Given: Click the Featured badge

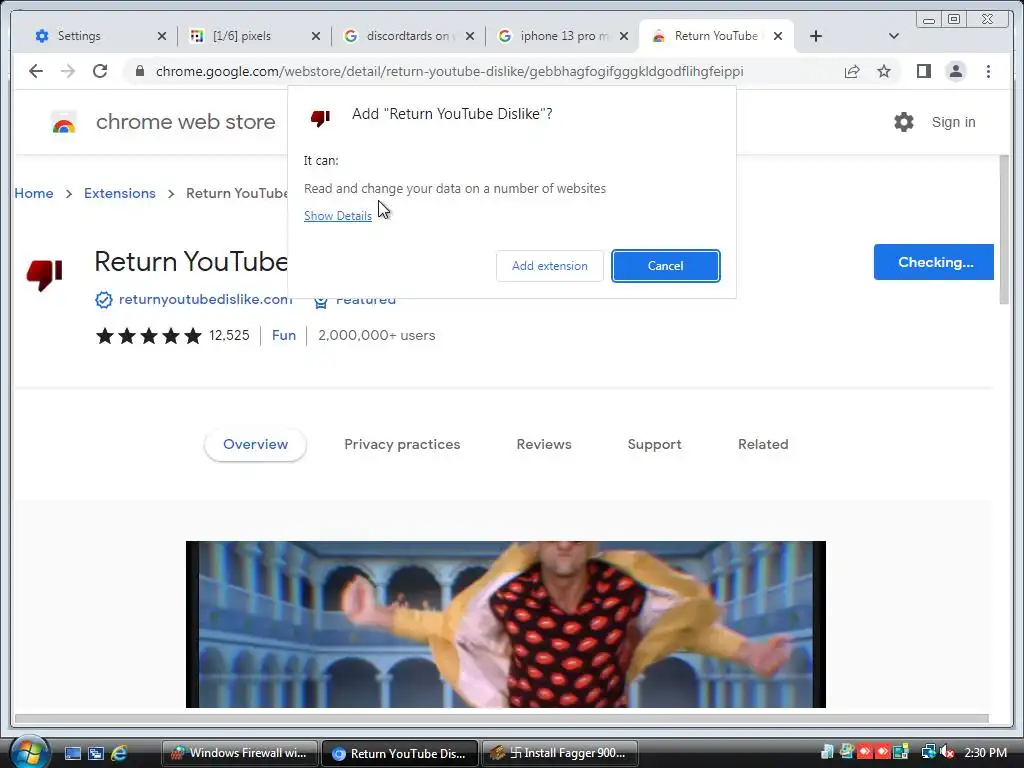Looking at the screenshot, I should pyautogui.click(x=356, y=300).
